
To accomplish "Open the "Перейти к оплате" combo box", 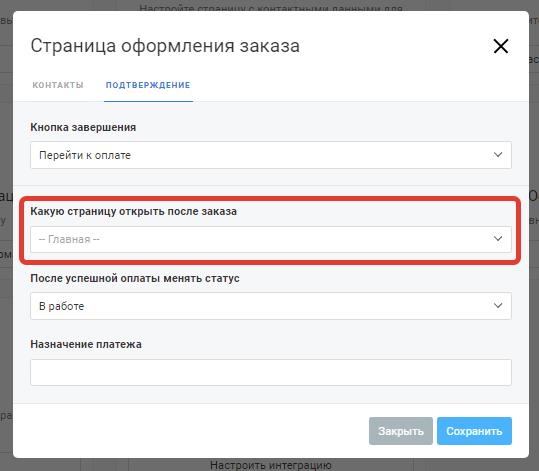I will 271,155.
